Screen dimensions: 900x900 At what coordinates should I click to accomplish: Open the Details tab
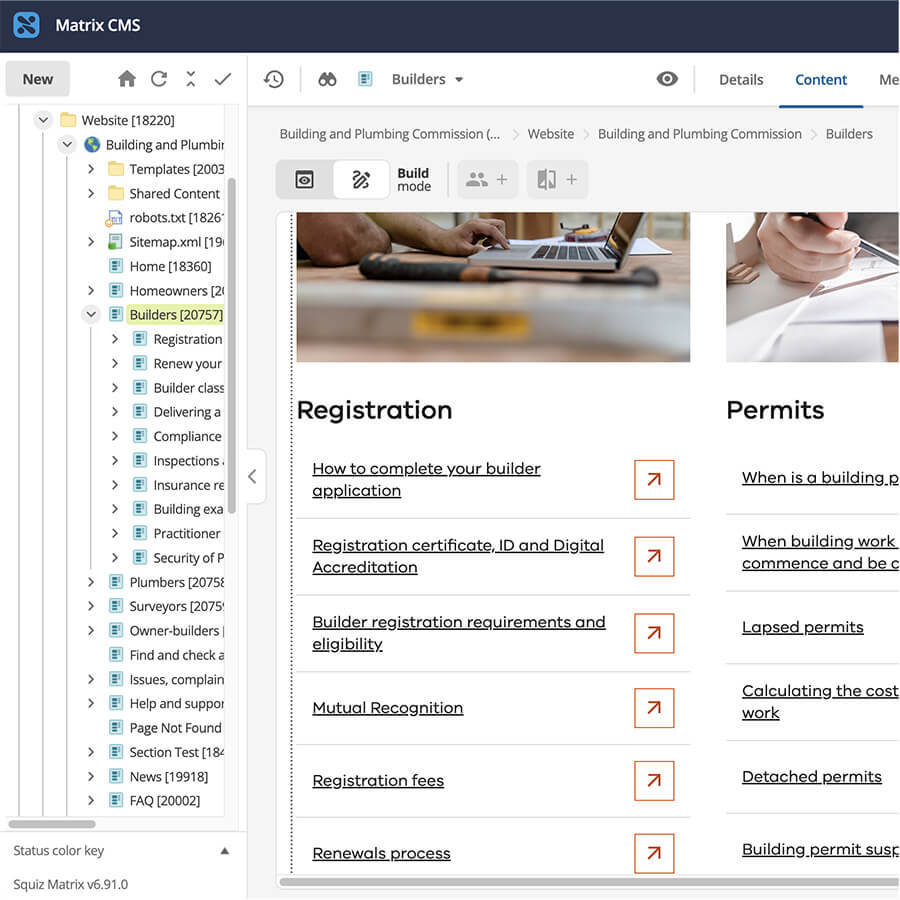click(741, 80)
